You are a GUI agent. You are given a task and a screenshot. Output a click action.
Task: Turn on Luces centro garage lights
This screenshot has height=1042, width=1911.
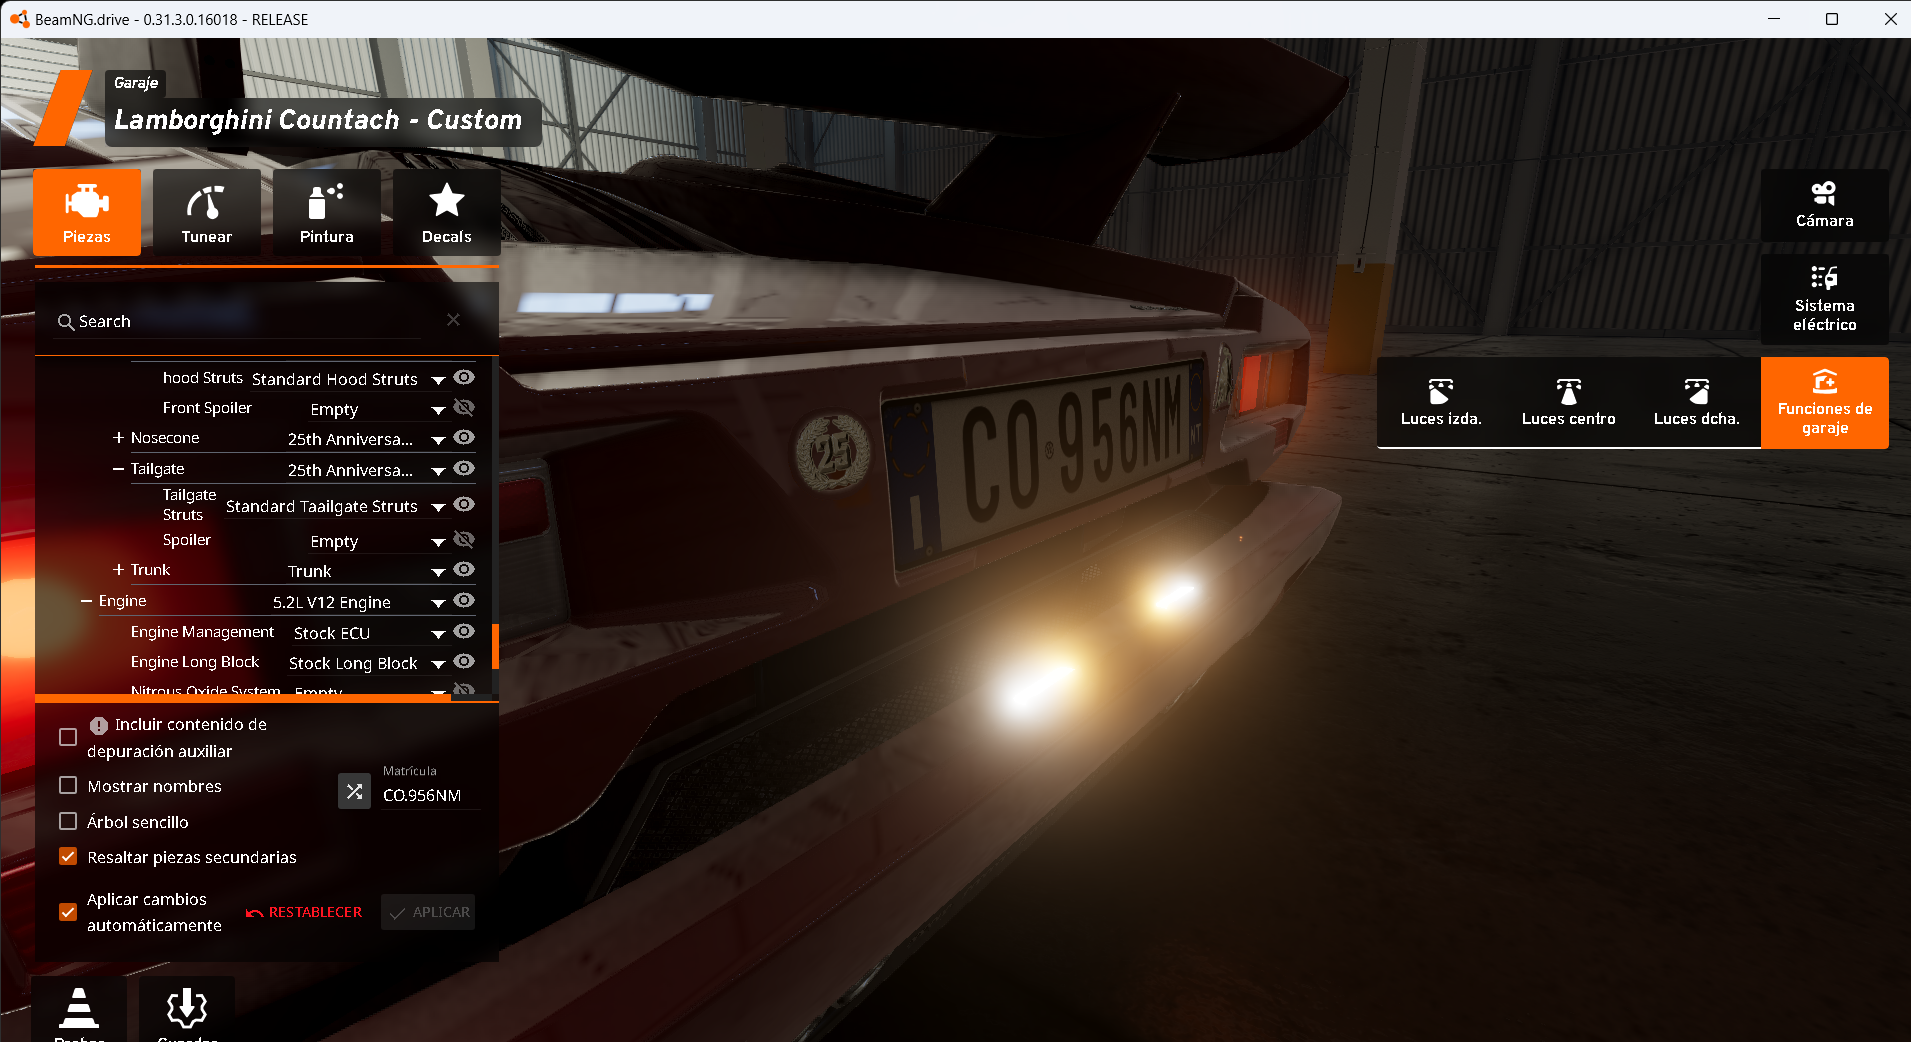[1568, 403]
